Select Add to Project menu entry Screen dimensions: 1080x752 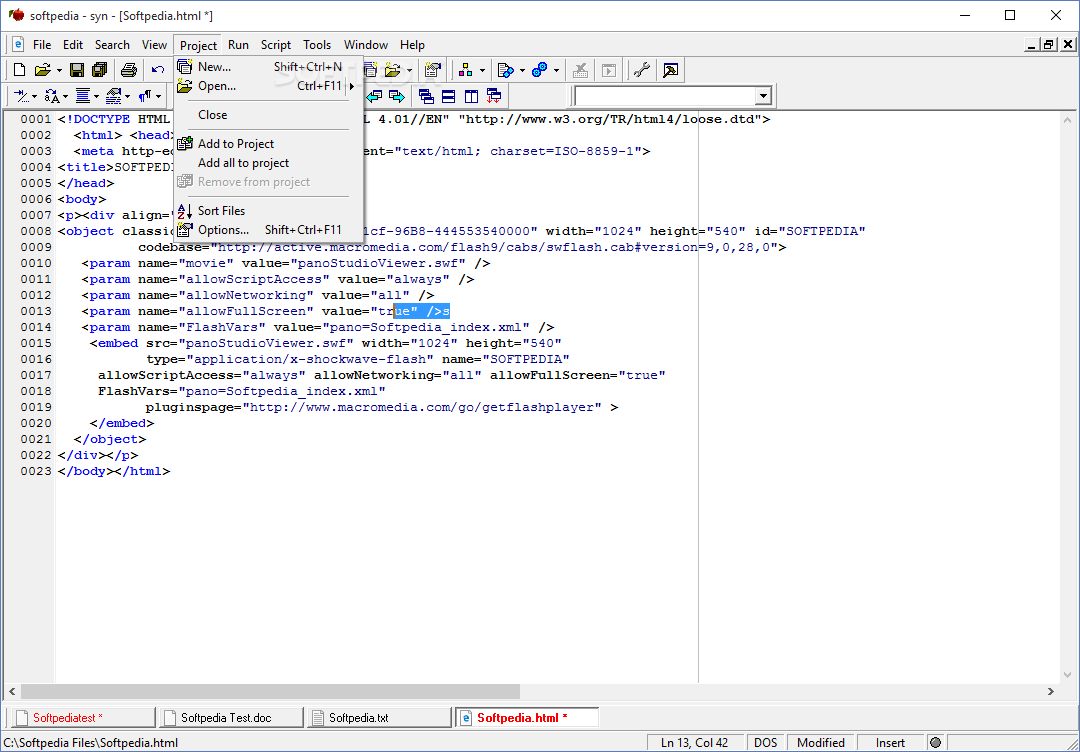[269, 144]
